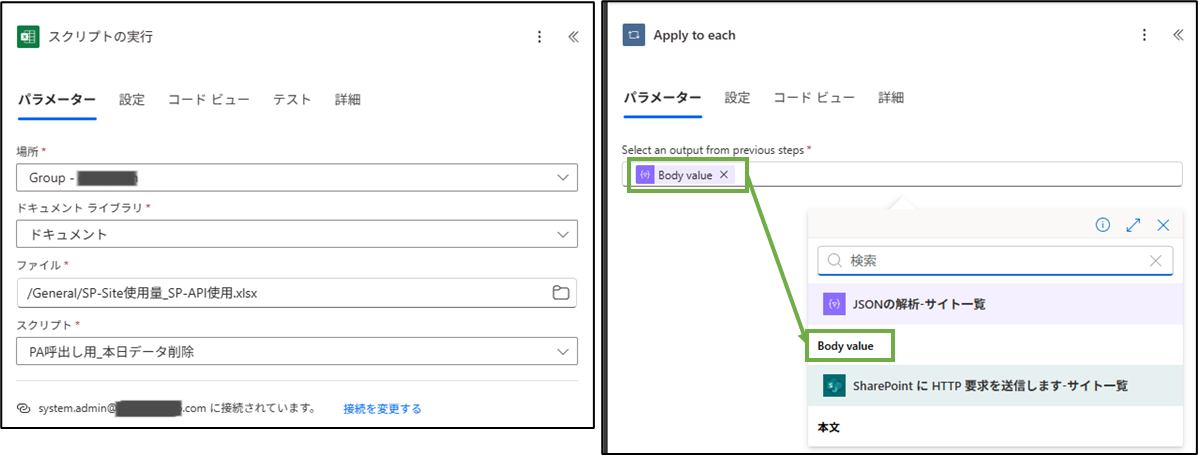1198x455 pixels.
Task: Remove the Body value token with its X
Action: 724,175
